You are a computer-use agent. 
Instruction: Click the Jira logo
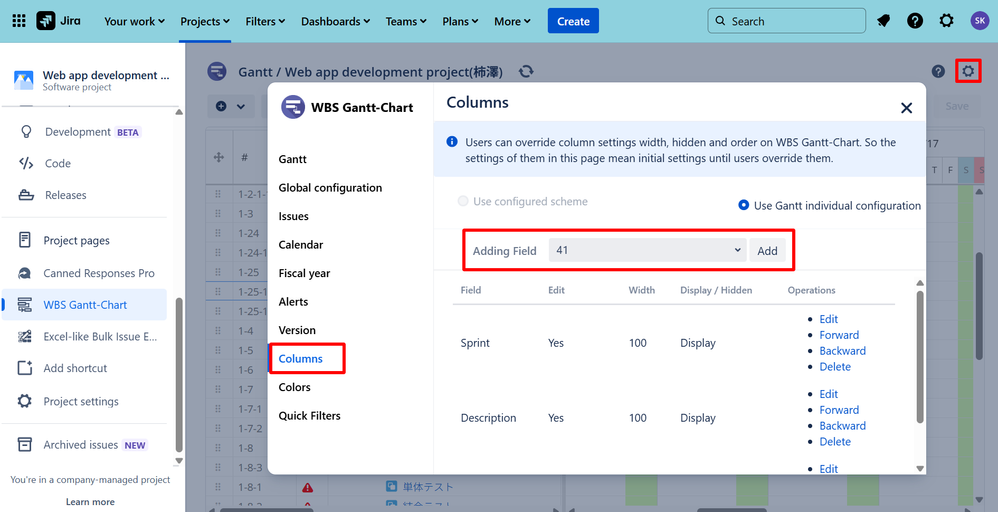(x=59, y=21)
